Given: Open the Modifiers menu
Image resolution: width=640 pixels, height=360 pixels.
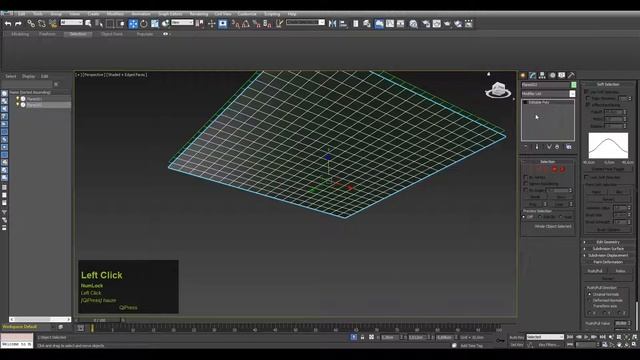Looking at the screenshot, I should [115, 14].
